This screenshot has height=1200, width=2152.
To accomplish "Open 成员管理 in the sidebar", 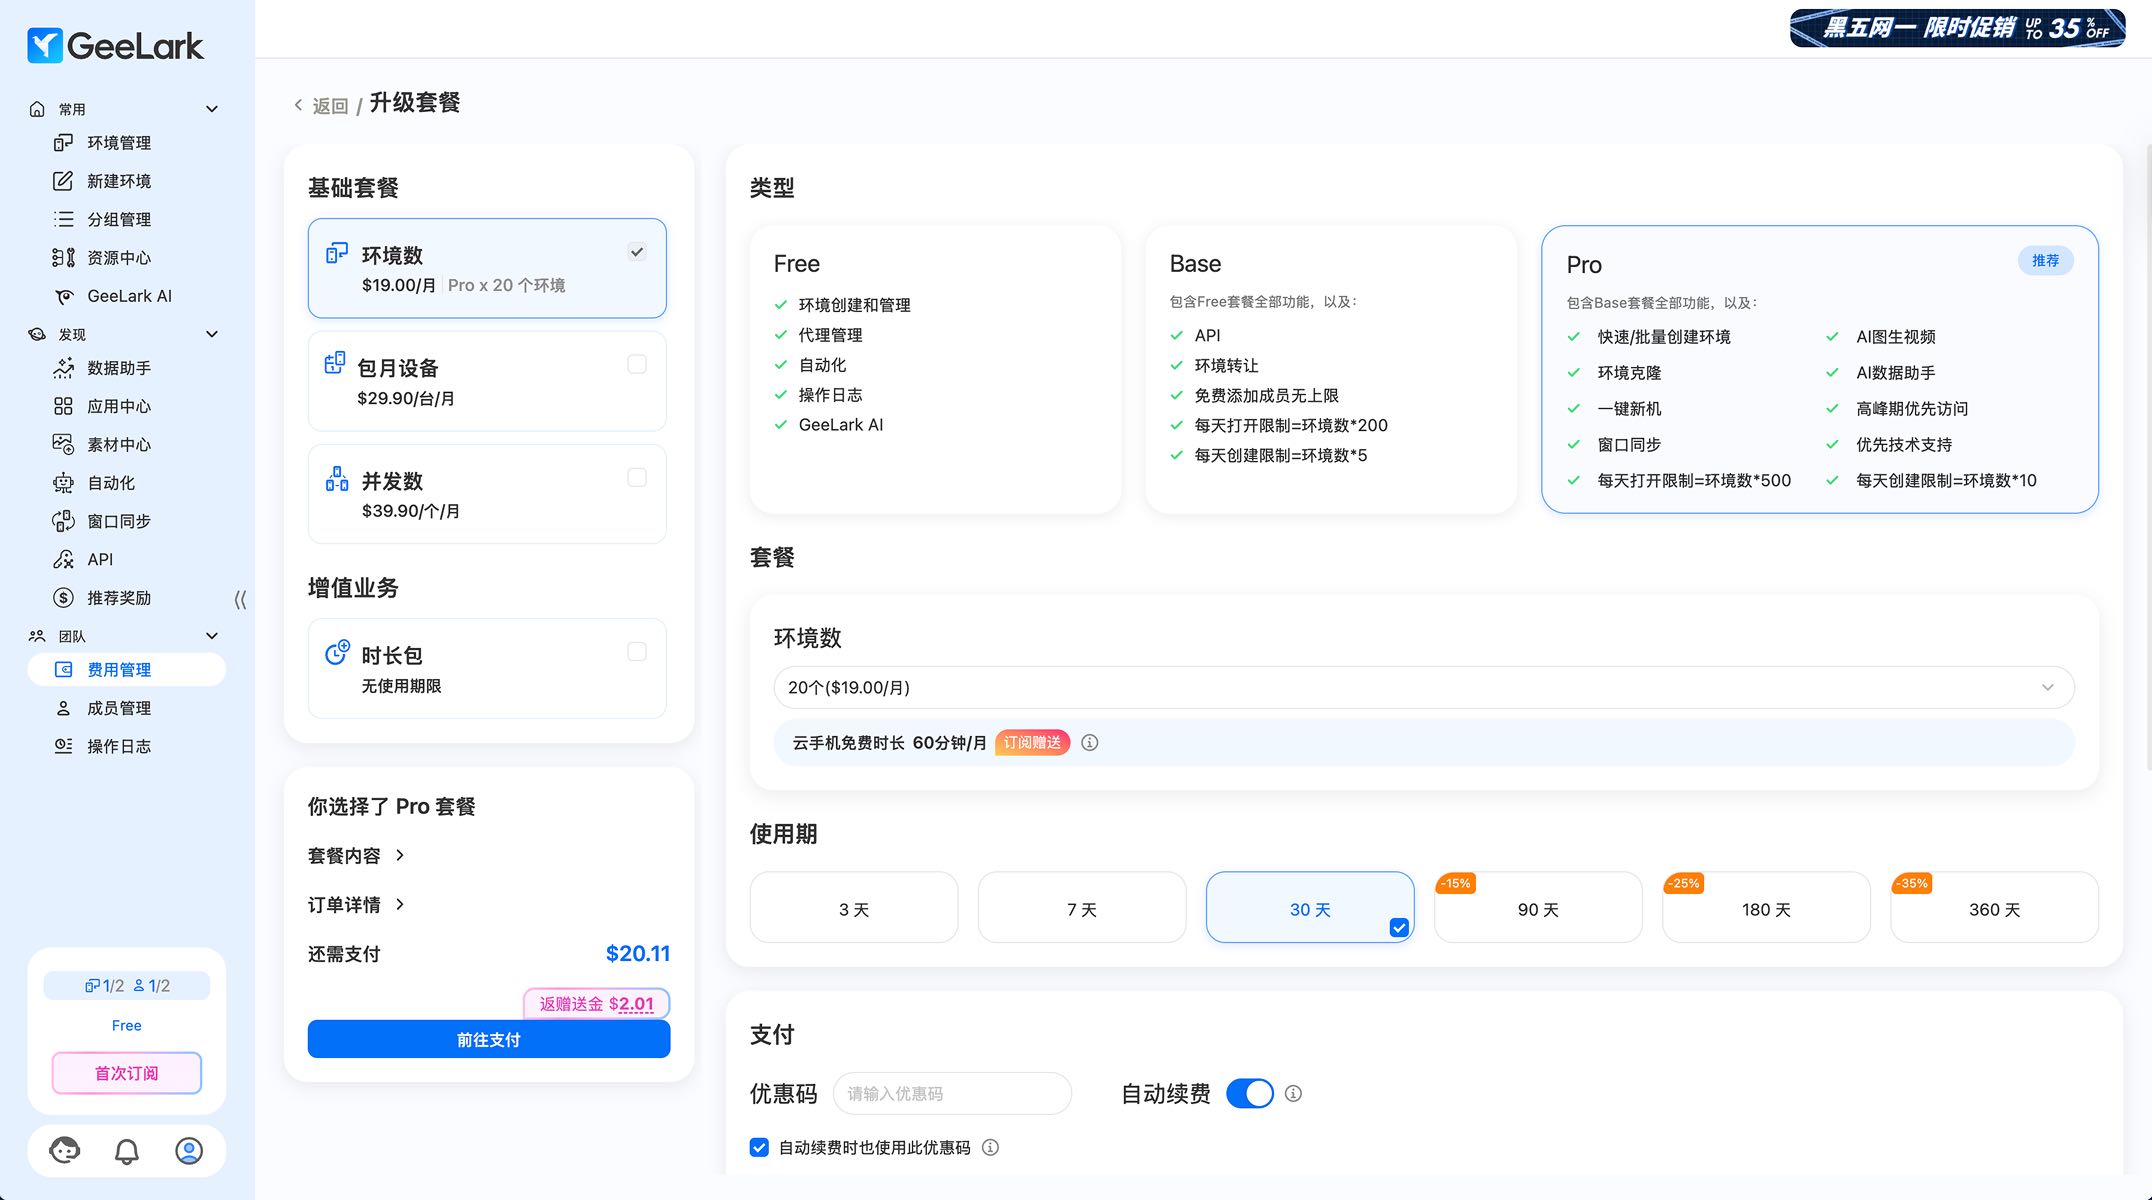I will click(119, 708).
